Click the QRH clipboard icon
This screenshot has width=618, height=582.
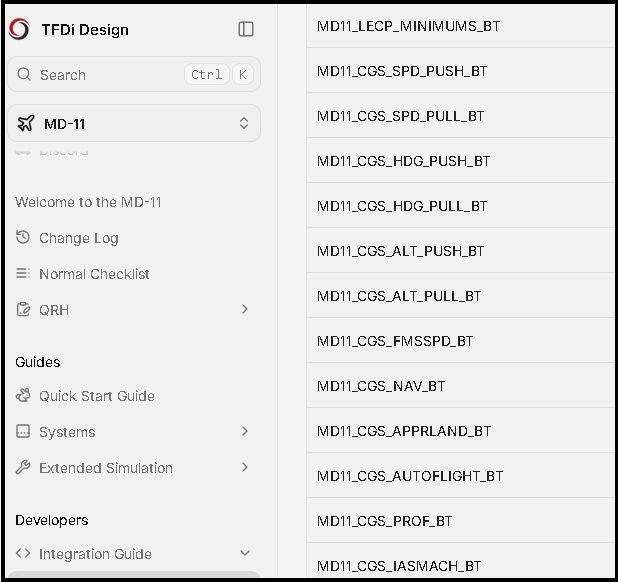pyautogui.click(x=23, y=309)
